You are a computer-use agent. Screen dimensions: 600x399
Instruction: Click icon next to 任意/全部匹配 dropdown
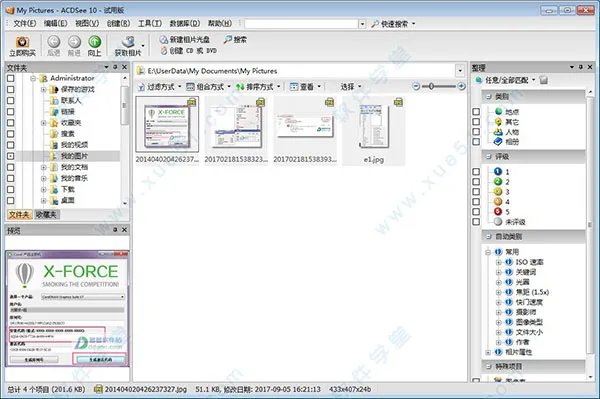(x=544, y=80)
